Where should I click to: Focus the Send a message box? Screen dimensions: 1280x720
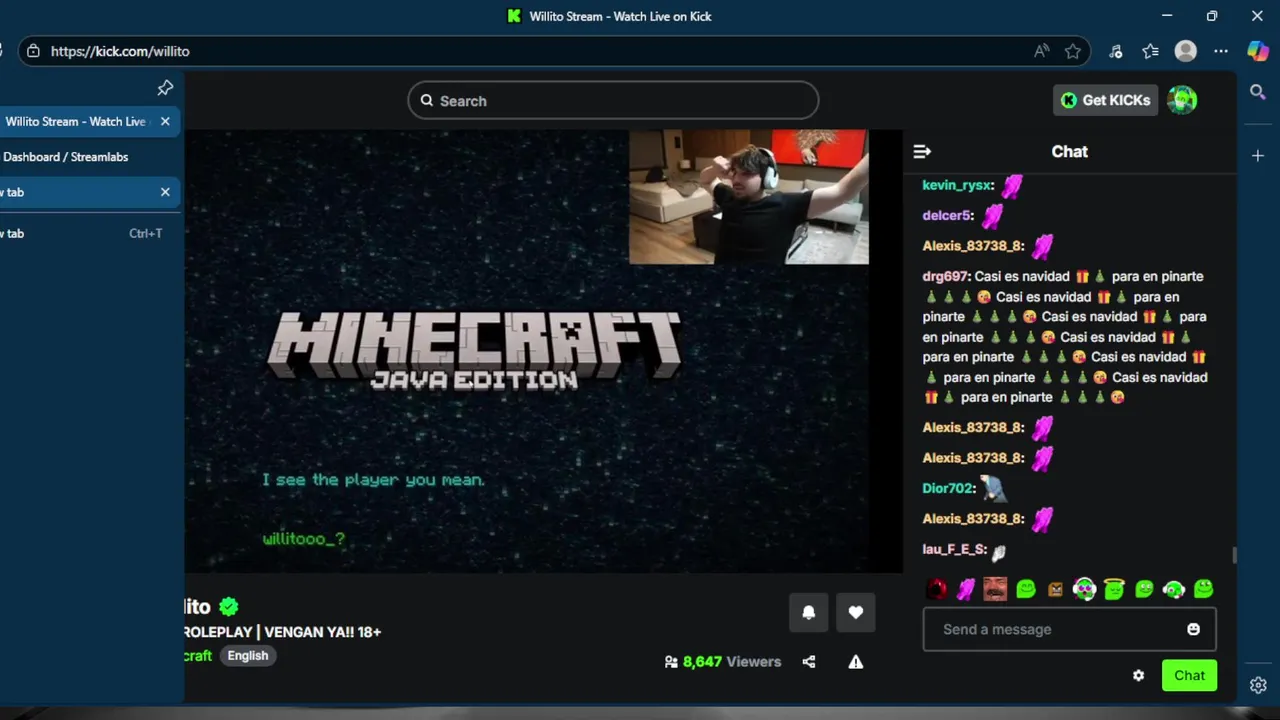pos(1069,629)
